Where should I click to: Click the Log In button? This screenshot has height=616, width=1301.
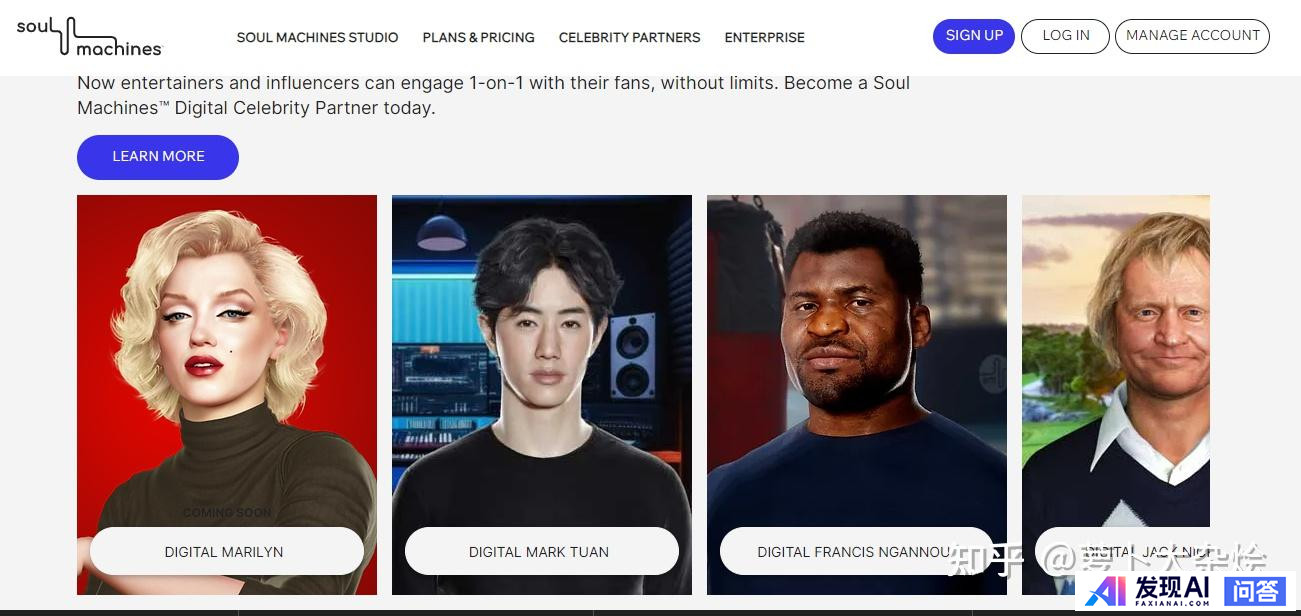point(1065,36)
